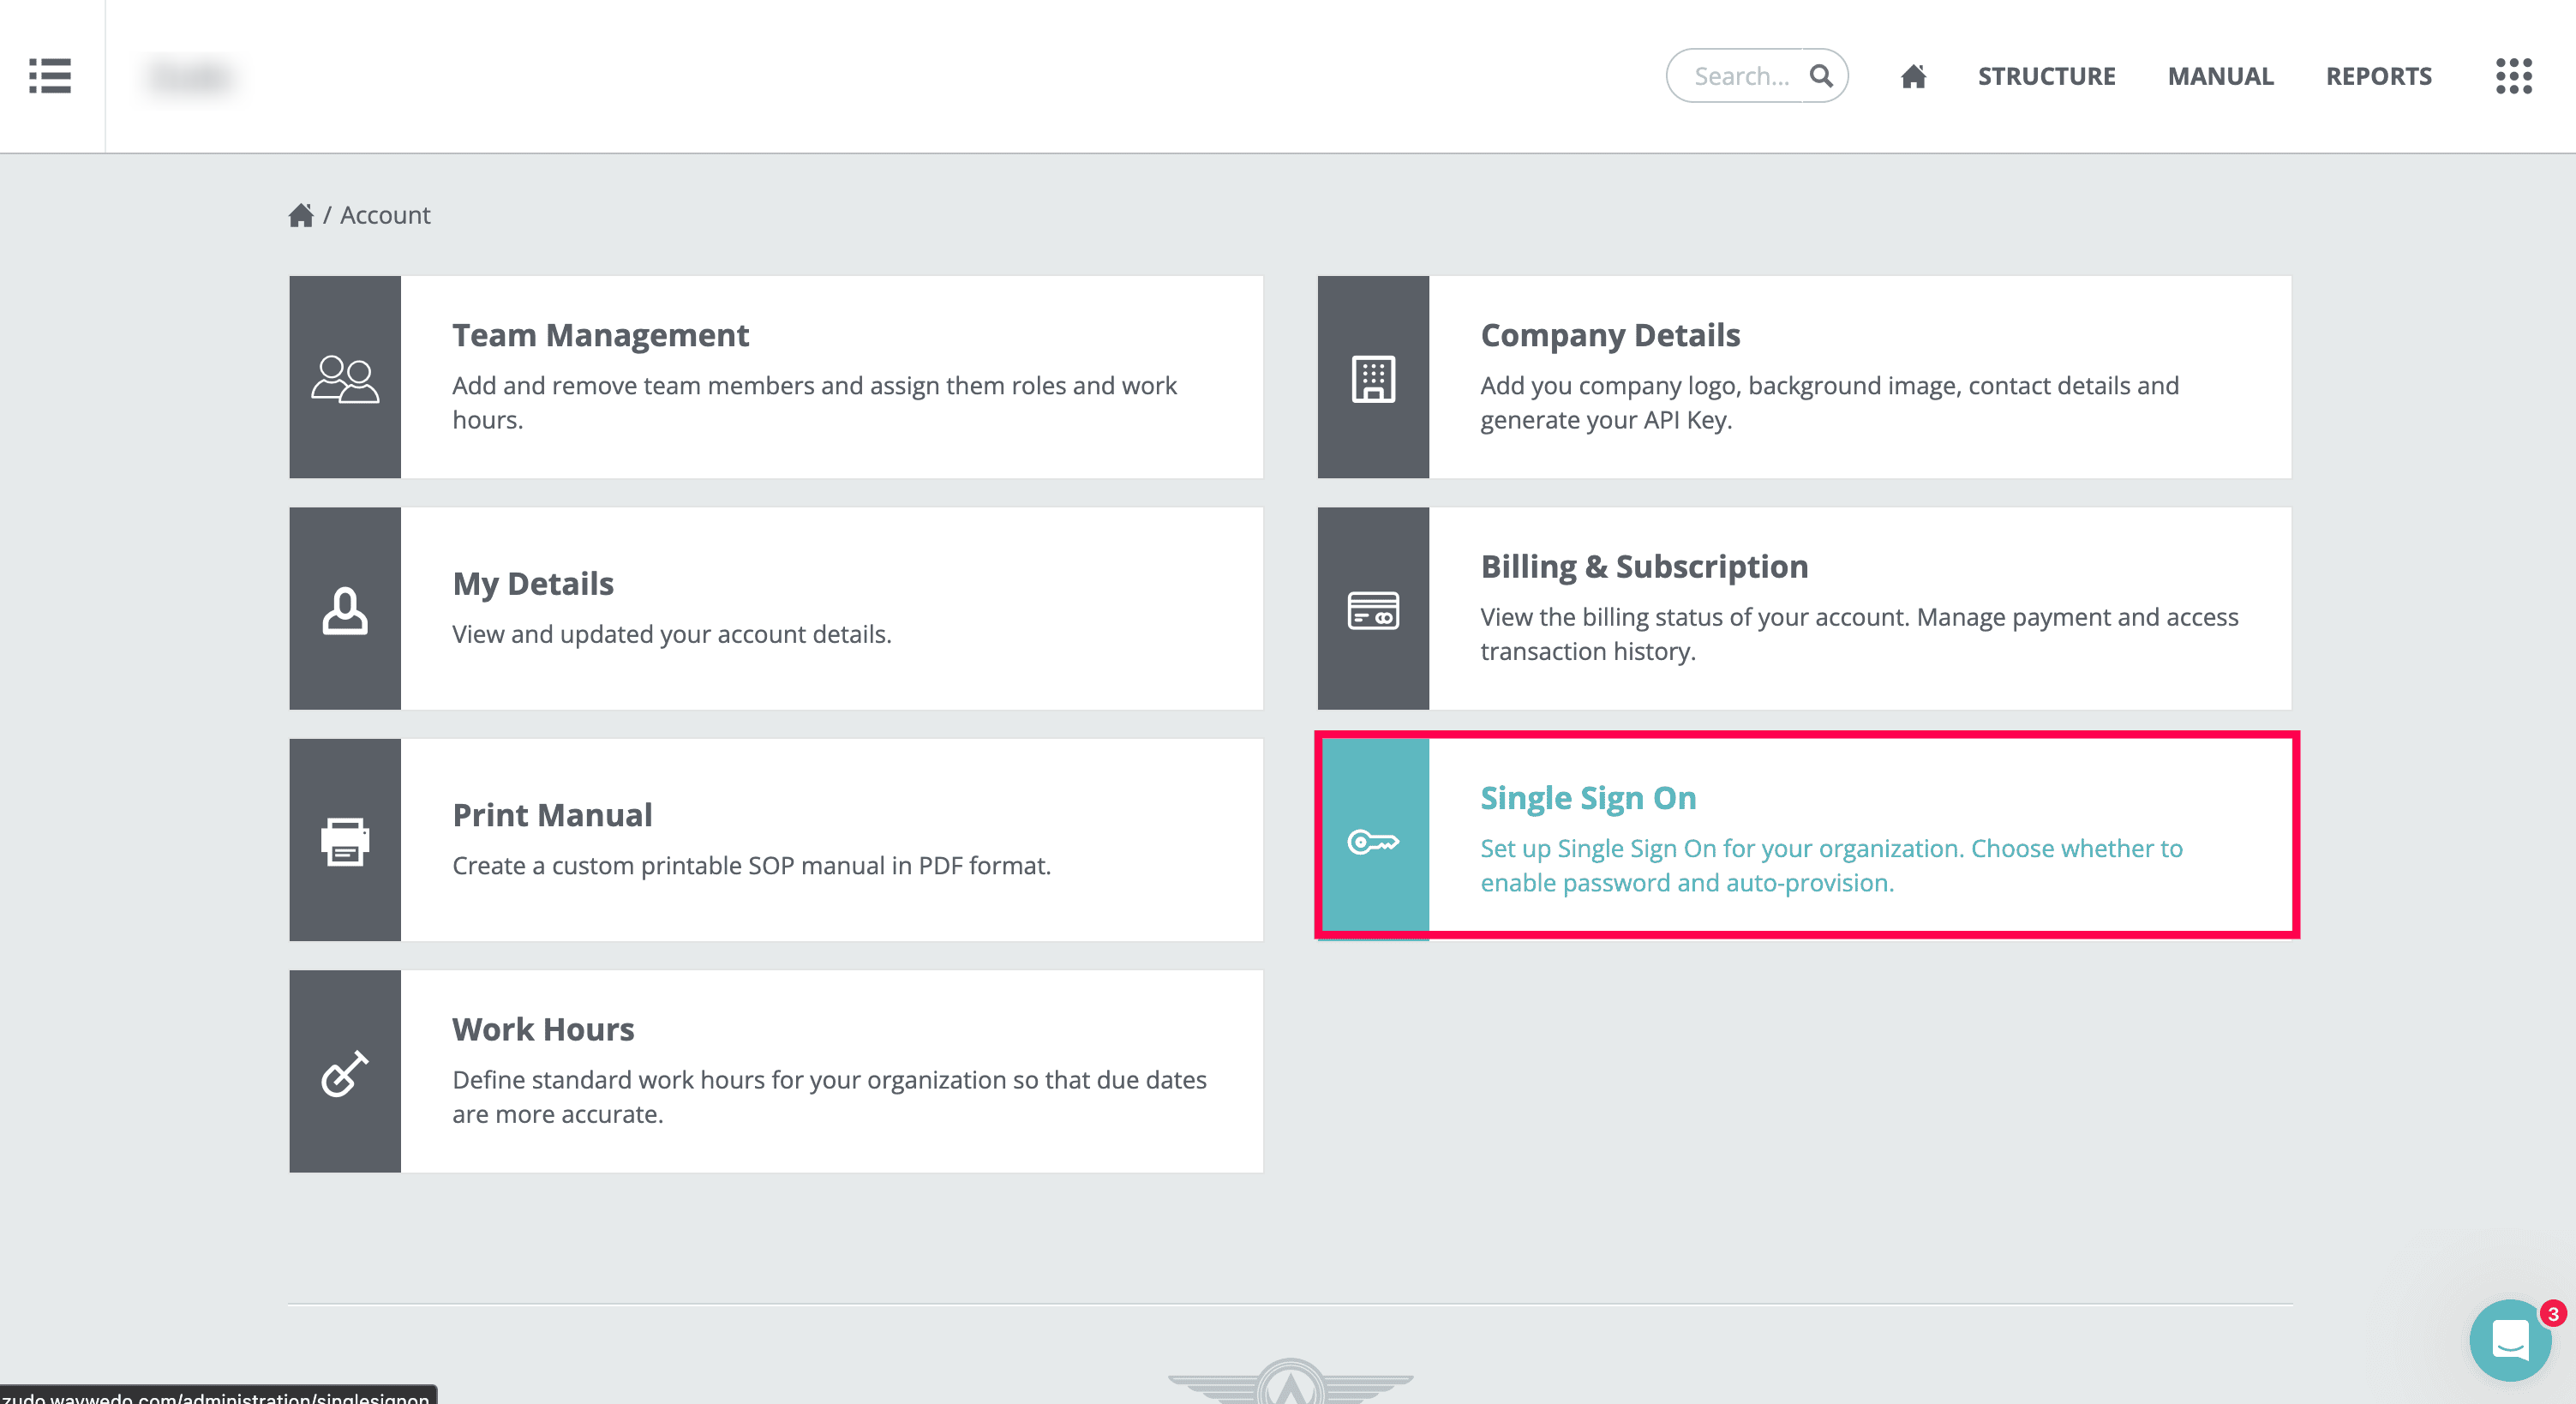
Task: Click the Print Manual printer icon
Action: [345, 840]
